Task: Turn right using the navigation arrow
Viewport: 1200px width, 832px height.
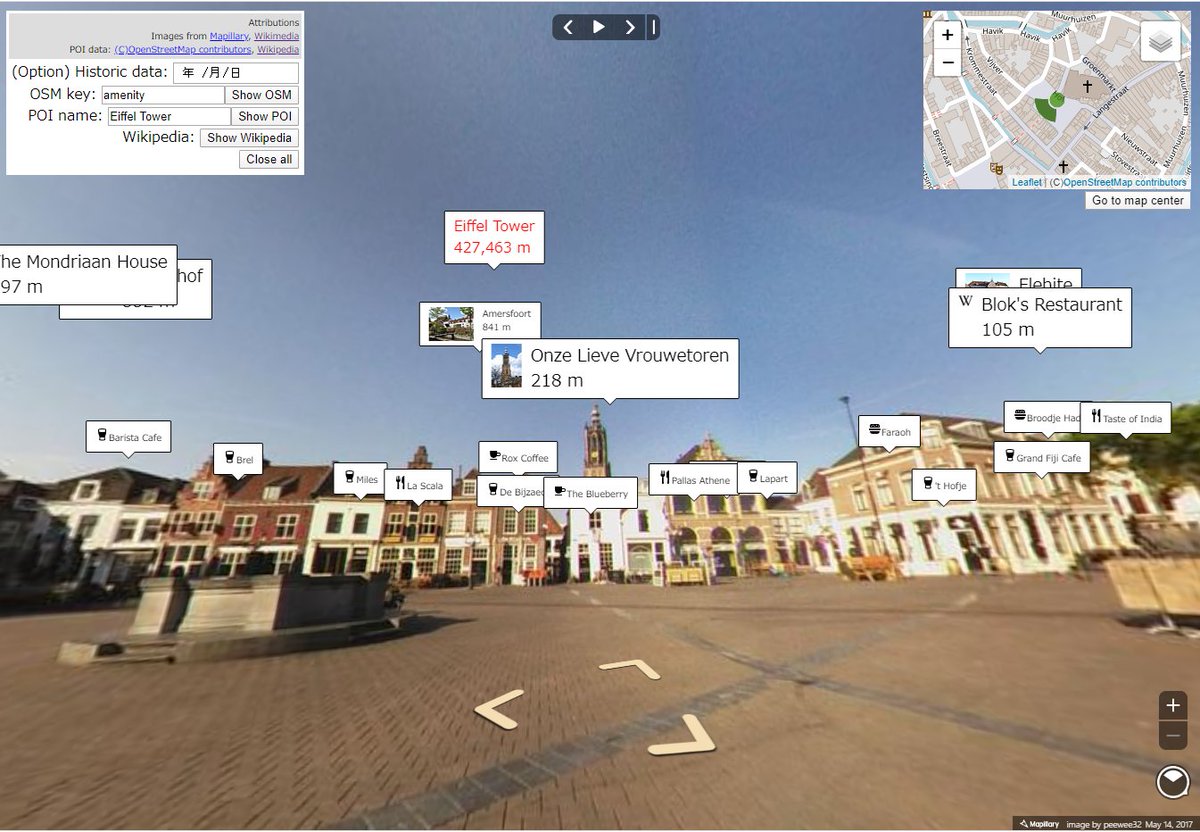Action: point(682,735)
